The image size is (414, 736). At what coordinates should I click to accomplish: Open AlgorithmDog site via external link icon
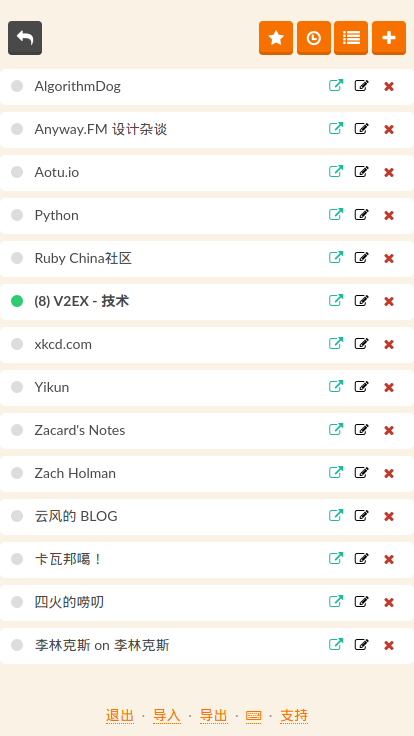(x=336, y=85)
